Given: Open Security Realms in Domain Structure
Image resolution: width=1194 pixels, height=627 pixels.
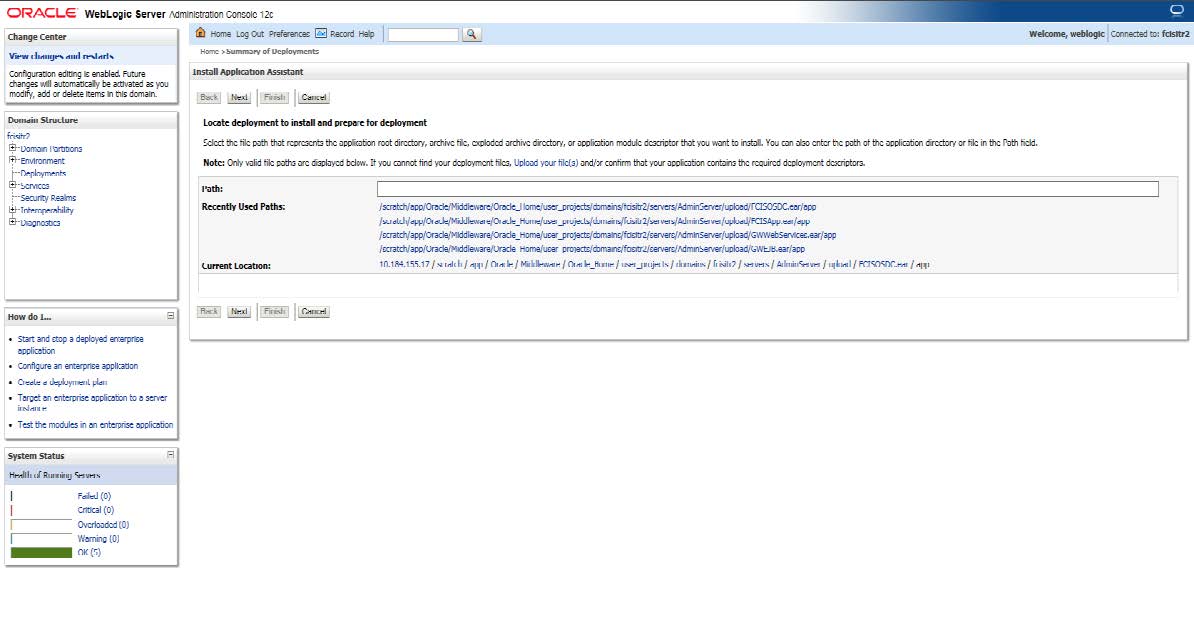Looking at the screenshot, I should (48, 198).
